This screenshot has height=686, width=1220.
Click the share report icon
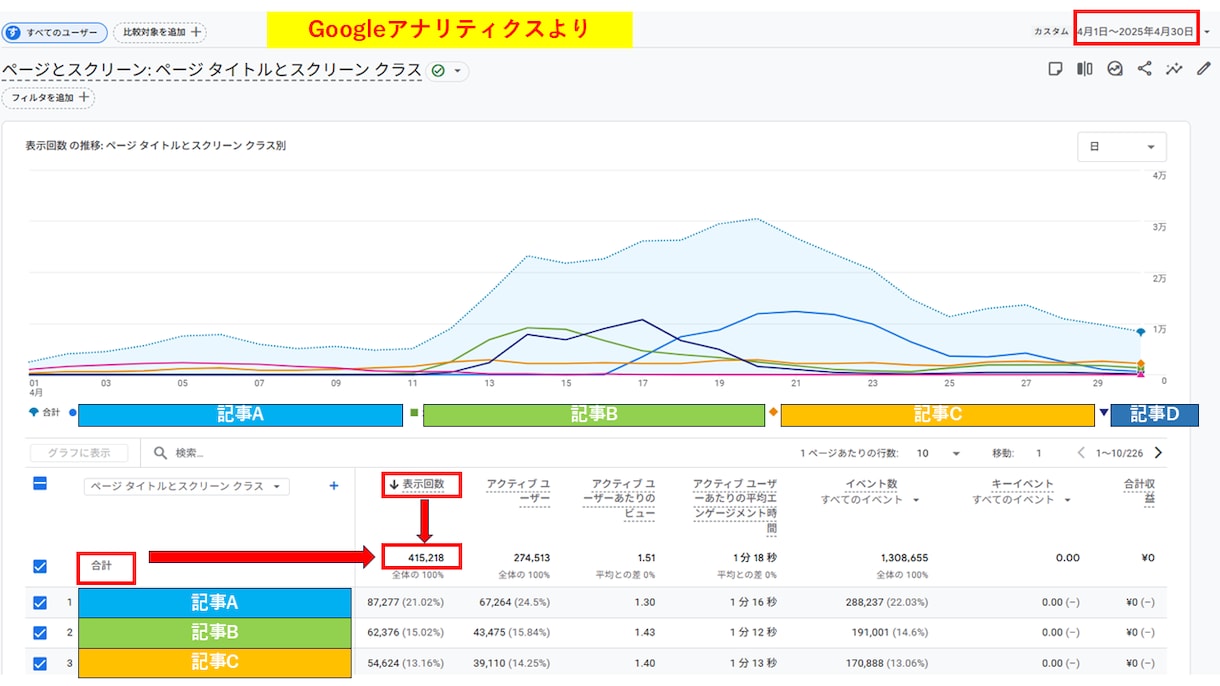(x=1145, y=69)
